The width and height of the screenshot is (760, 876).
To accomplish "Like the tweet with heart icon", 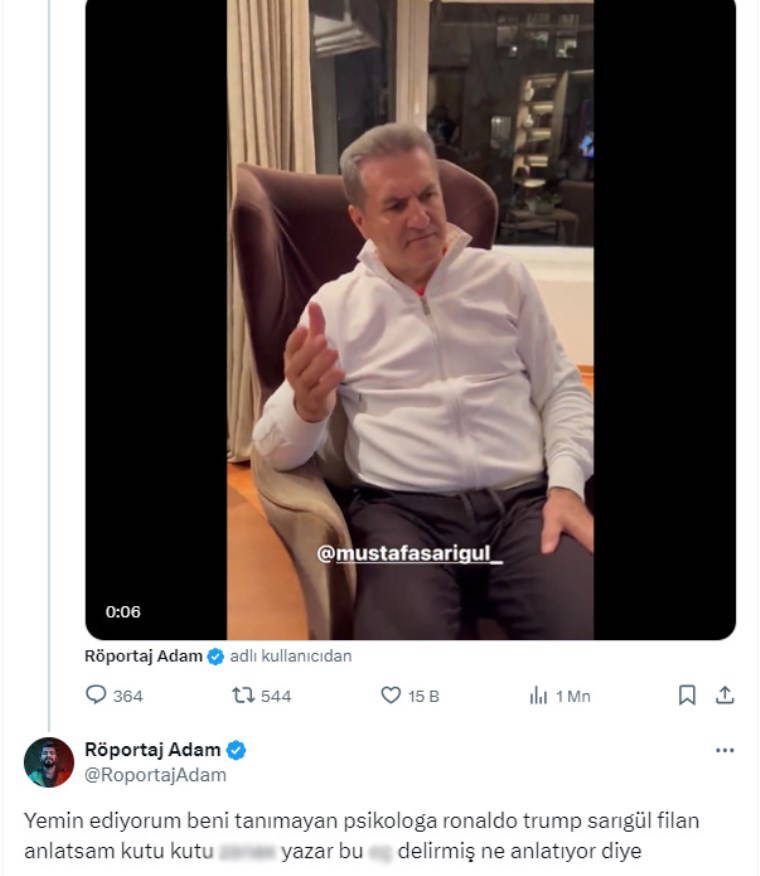I will point(391,695).
